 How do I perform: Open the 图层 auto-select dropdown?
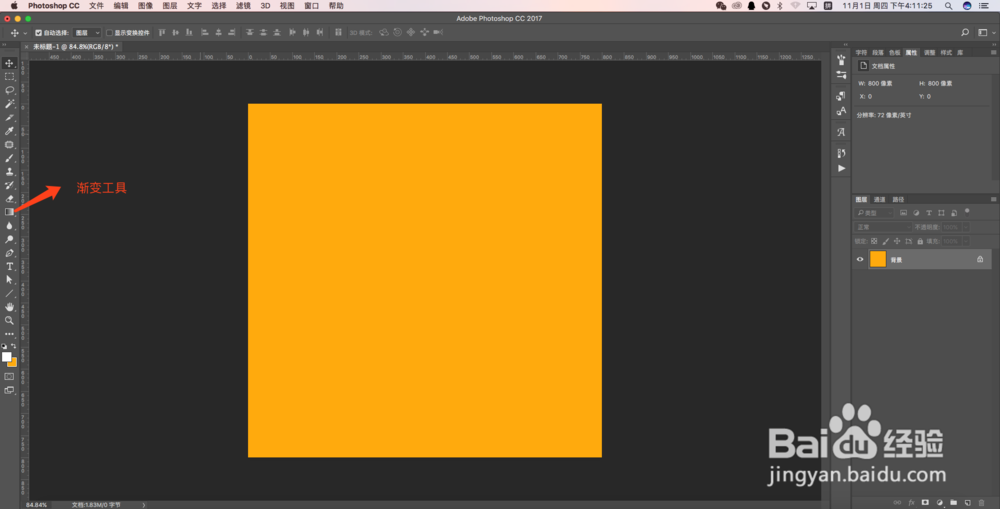coord(87,33)
